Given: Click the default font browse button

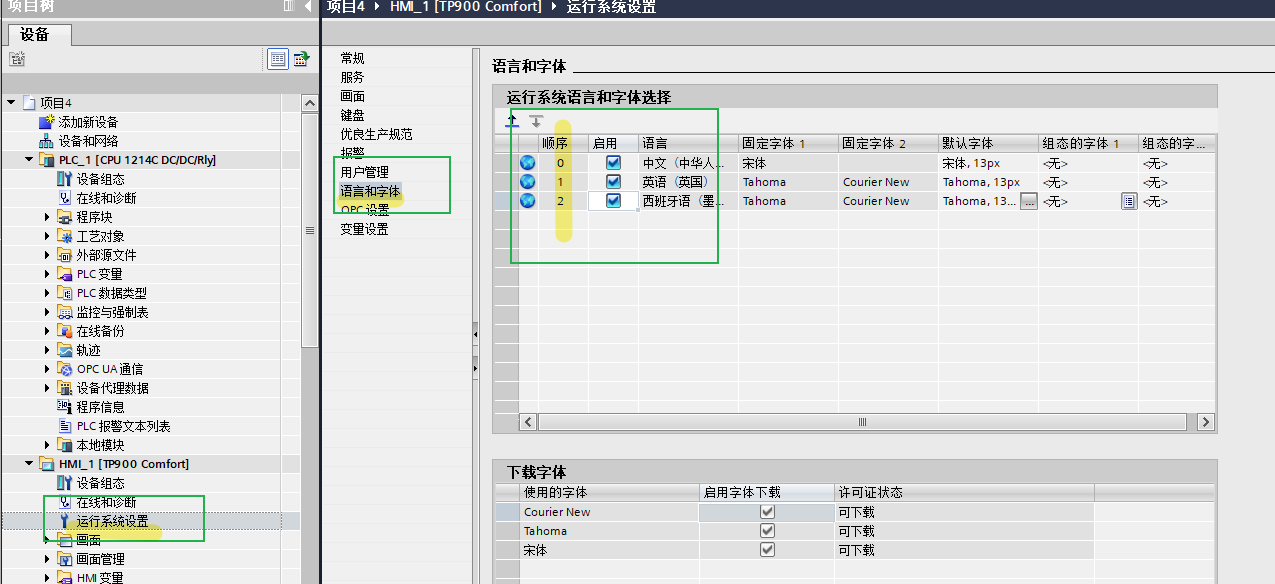Looking at the screenshot, I should [1028, 201].
